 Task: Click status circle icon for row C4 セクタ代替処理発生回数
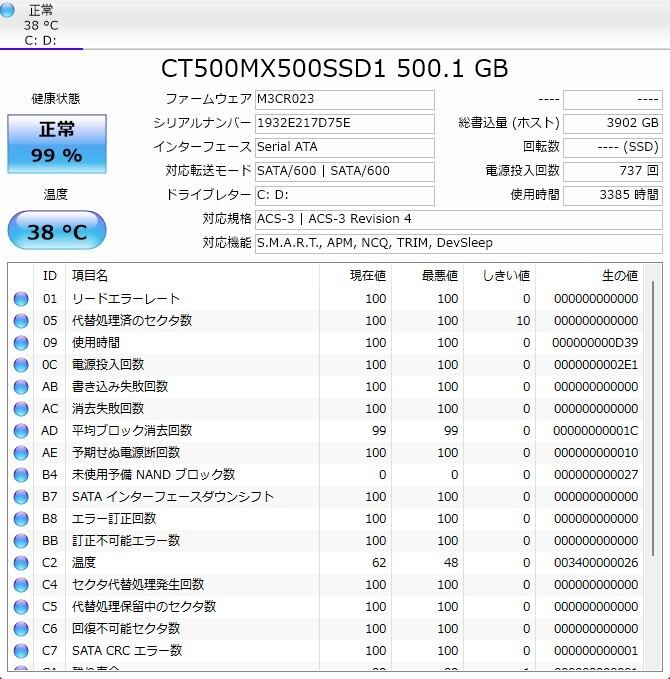click(x=21, y=585)
